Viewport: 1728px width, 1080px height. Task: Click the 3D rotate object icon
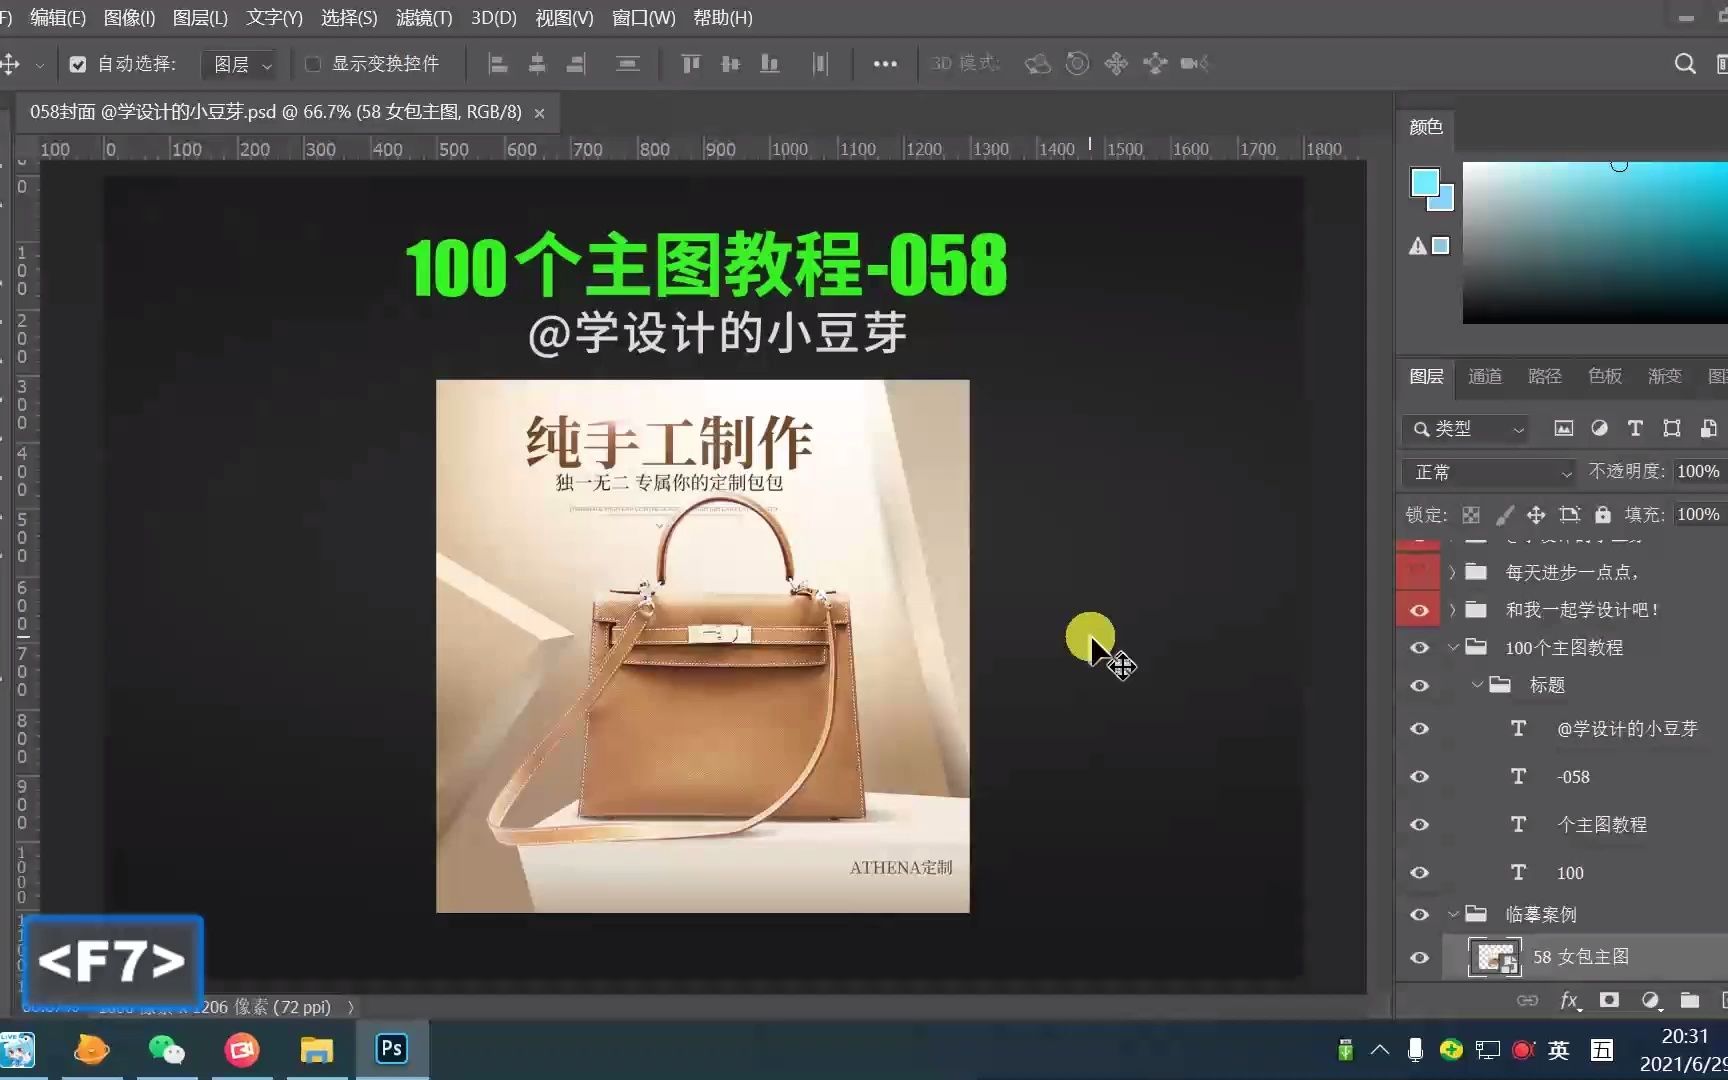pyautogui.click(x=1038, y=64)
